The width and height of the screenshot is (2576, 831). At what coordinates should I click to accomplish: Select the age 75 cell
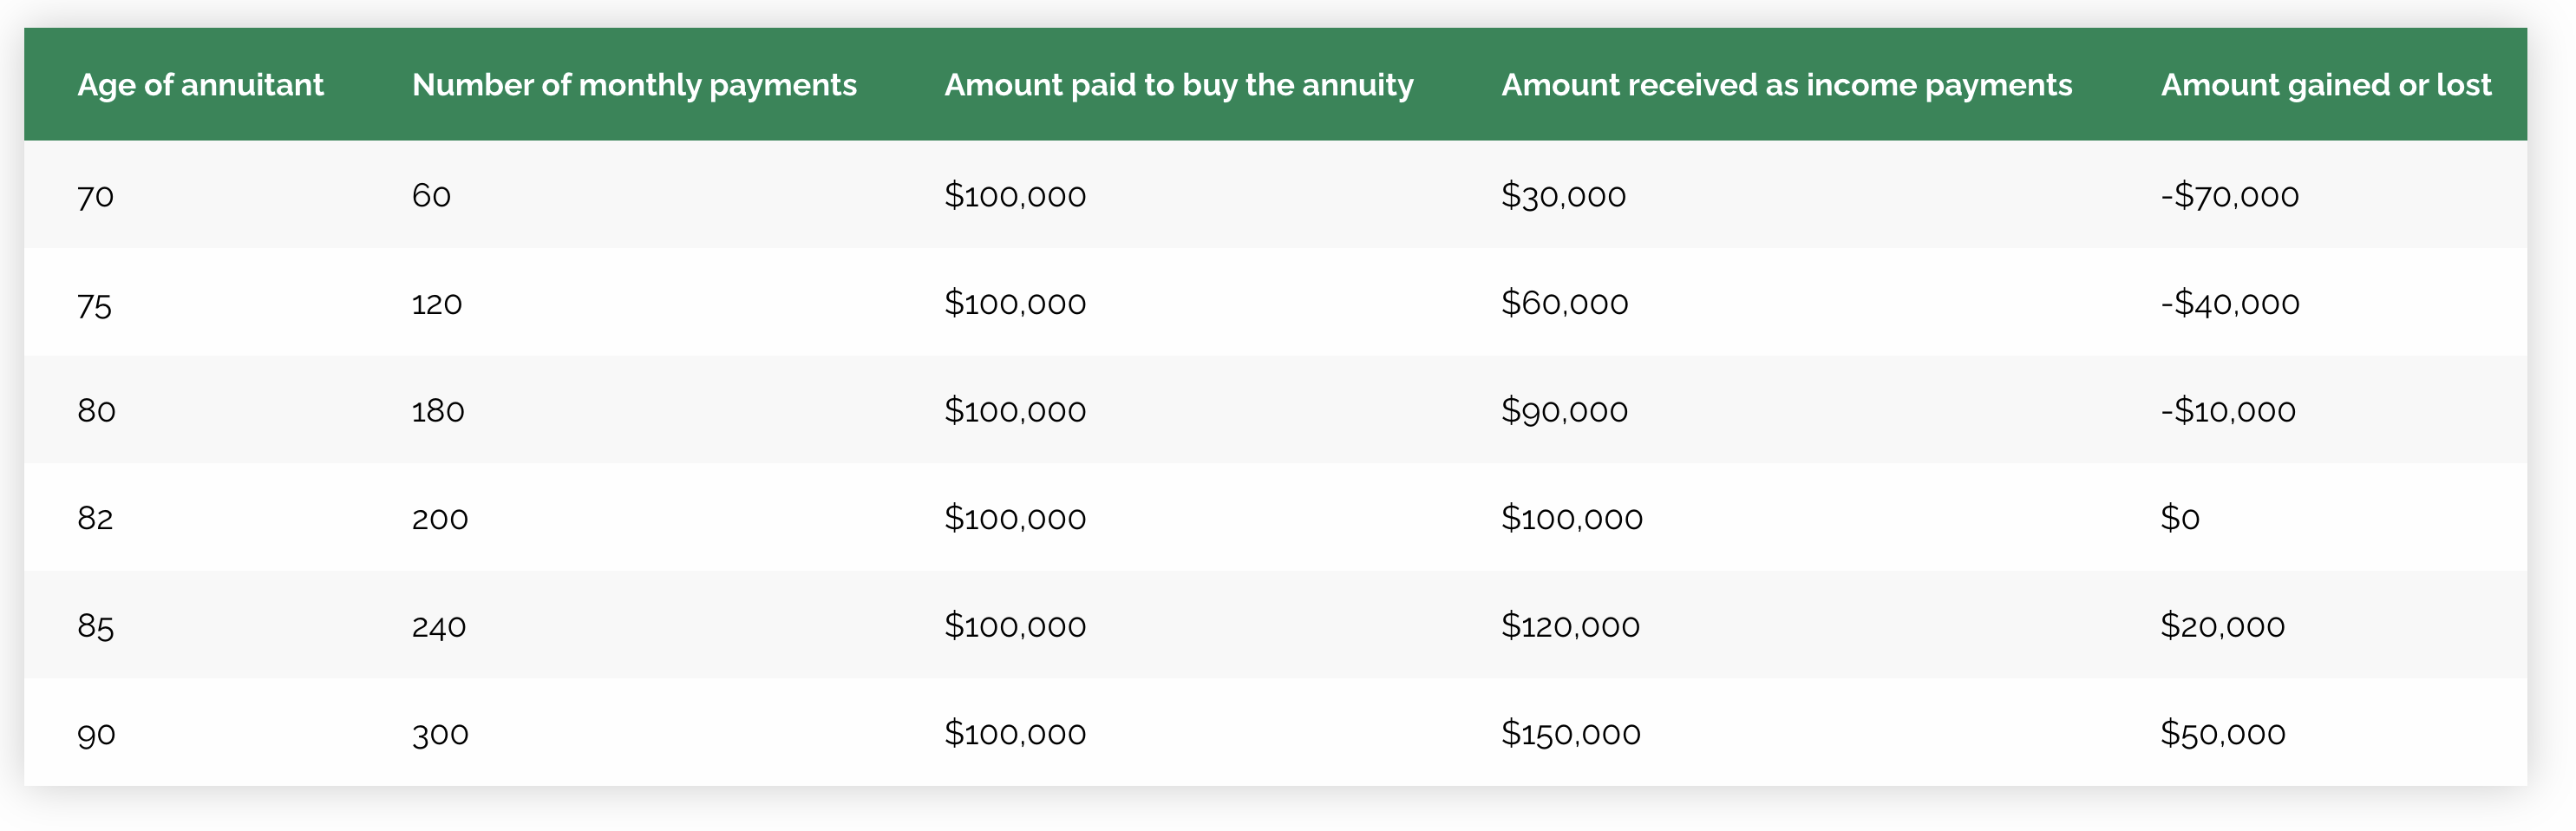click(95, 304)
